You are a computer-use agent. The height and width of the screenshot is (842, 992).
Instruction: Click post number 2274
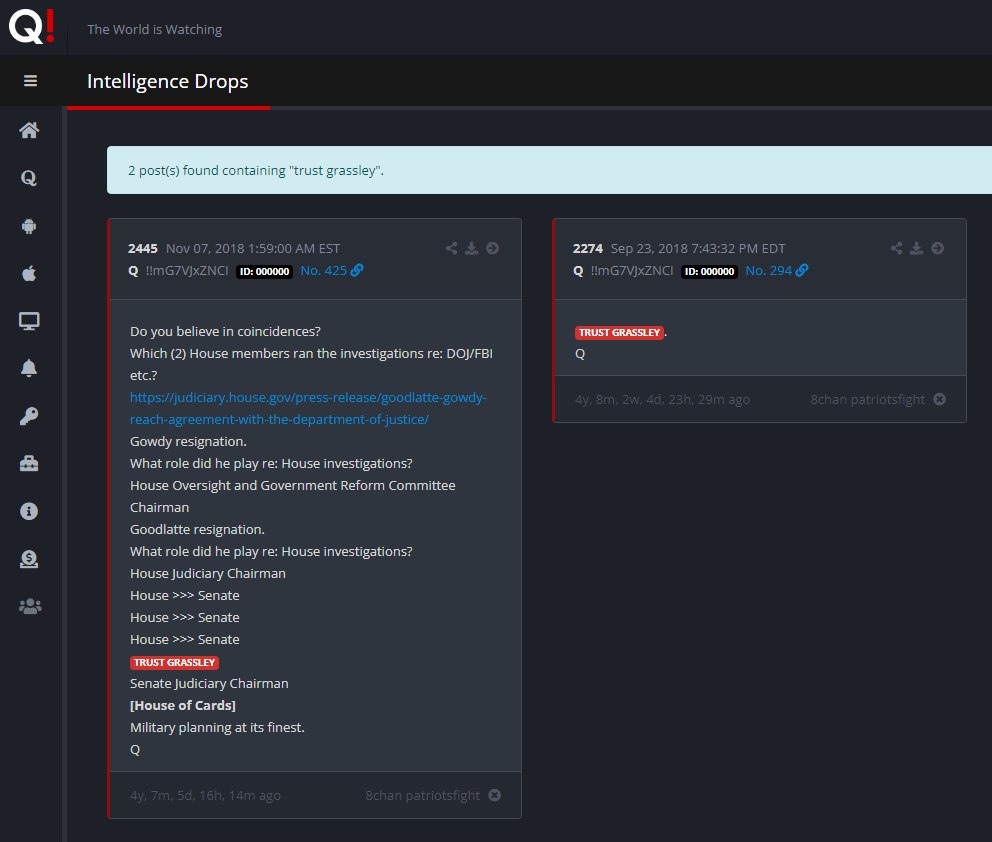pyautogui.click(x=588, y=249)
